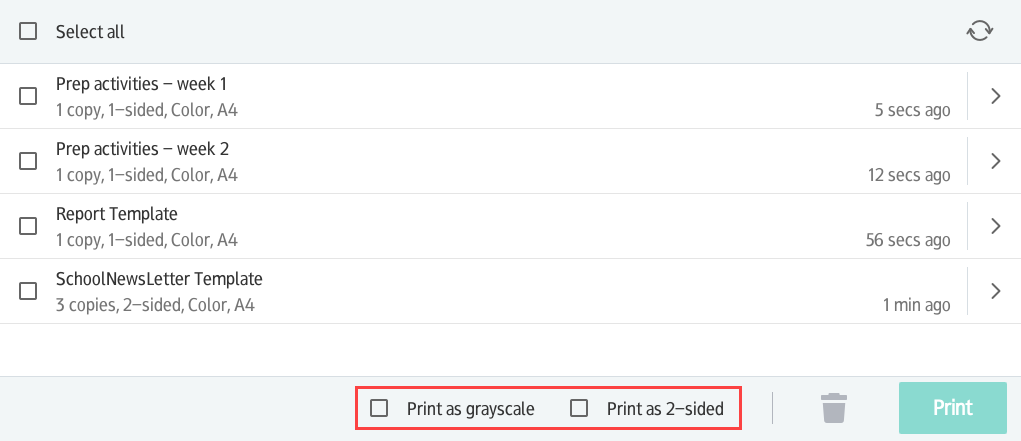1021x441 pixels.
Task: Enable Print as 2-sided option
Action: click(579, 408)
